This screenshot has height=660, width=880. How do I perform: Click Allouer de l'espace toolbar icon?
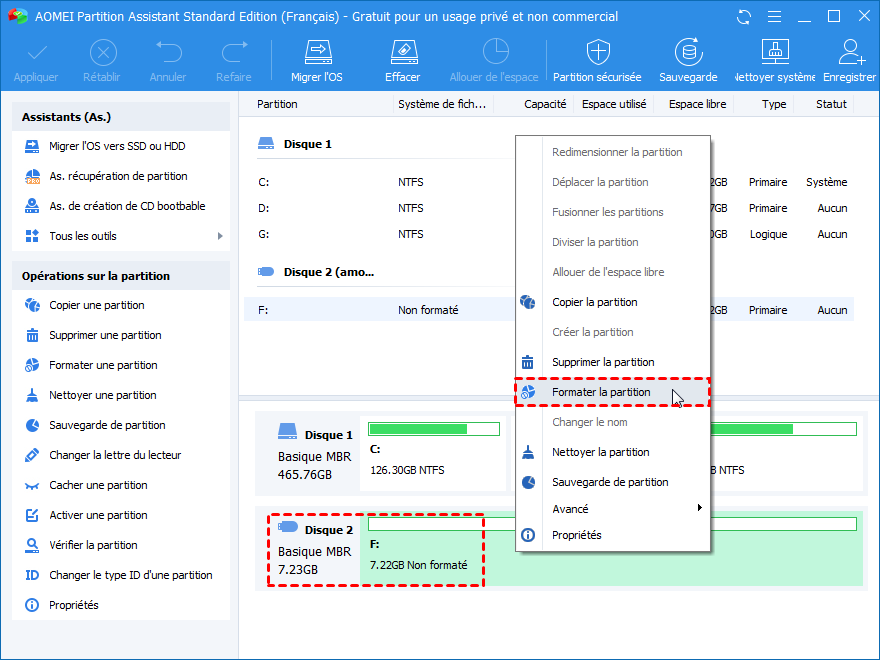coord(496,52)
